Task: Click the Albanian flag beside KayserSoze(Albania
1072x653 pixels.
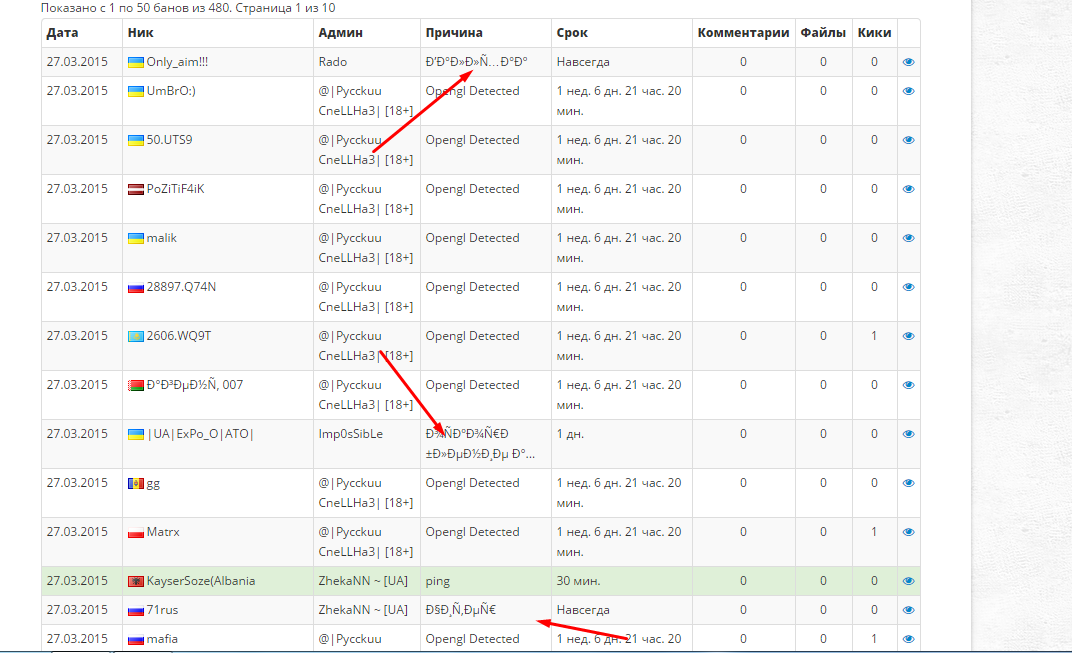Action: click(x=135, y=581)
